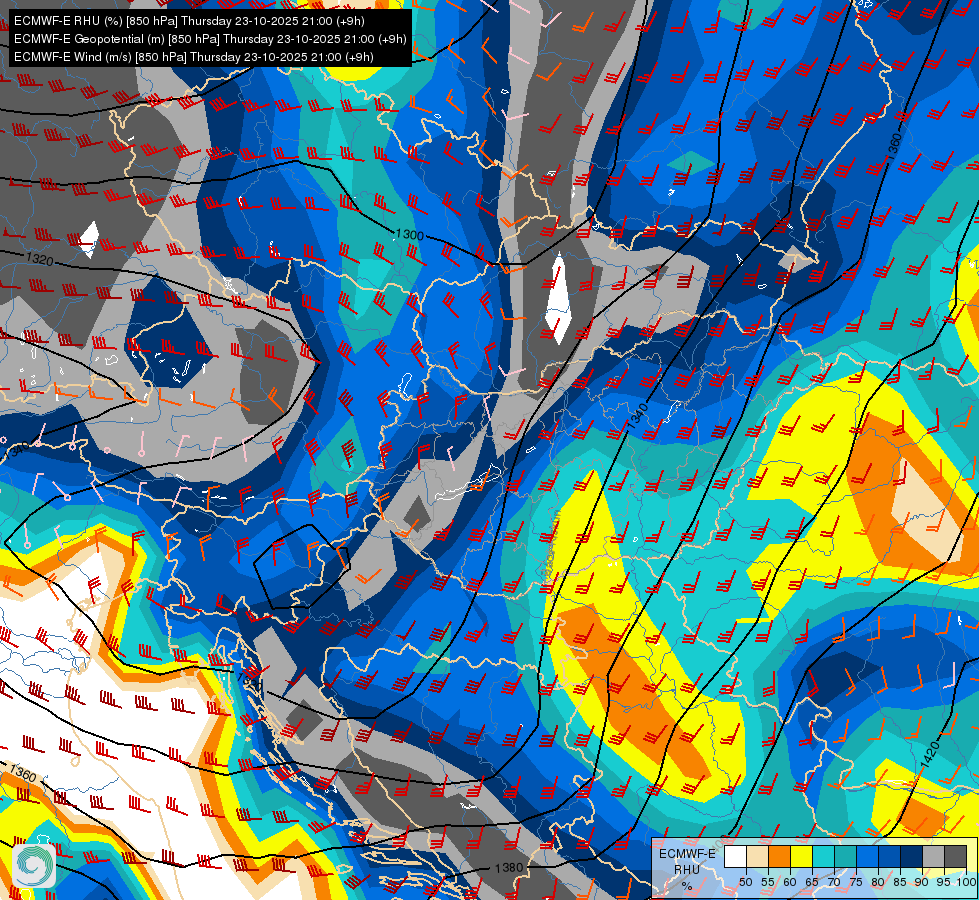Click the legend value 50
This screenshot has width=979, height=900.
(x=745, y=882)
